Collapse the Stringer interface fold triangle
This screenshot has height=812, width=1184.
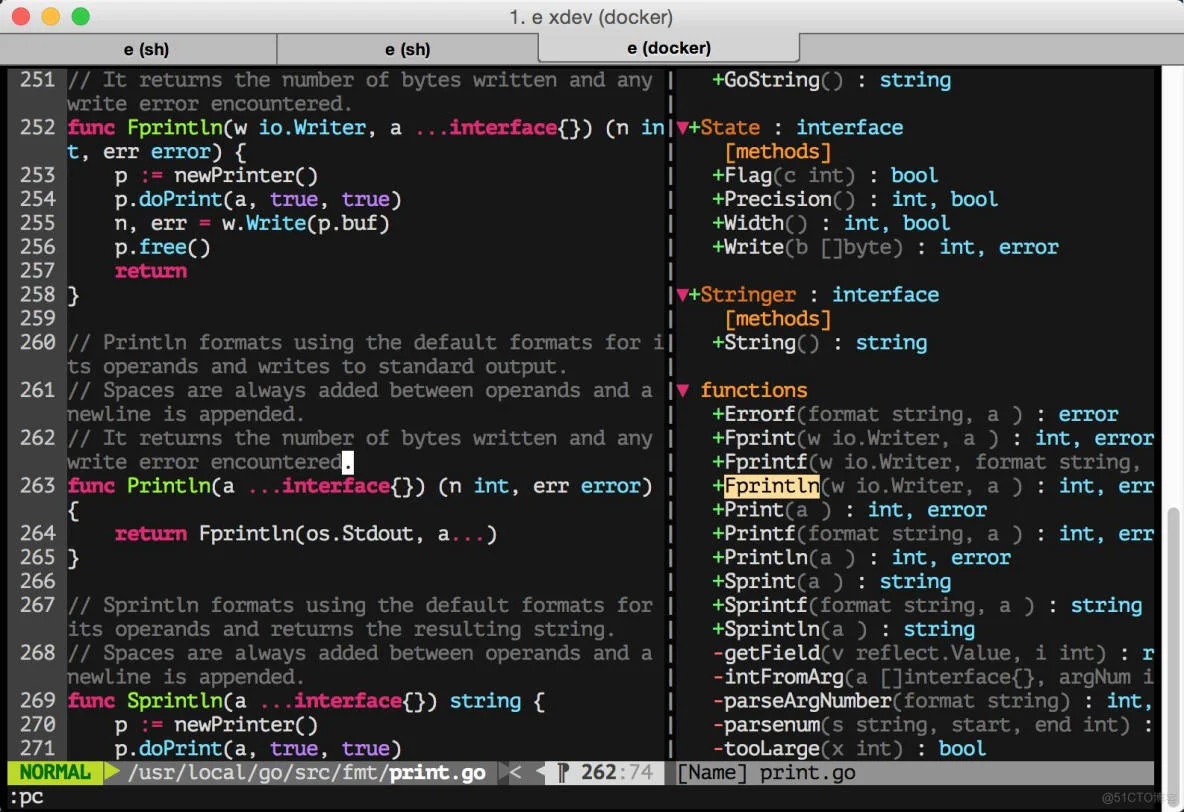click(x=683, y=295)
